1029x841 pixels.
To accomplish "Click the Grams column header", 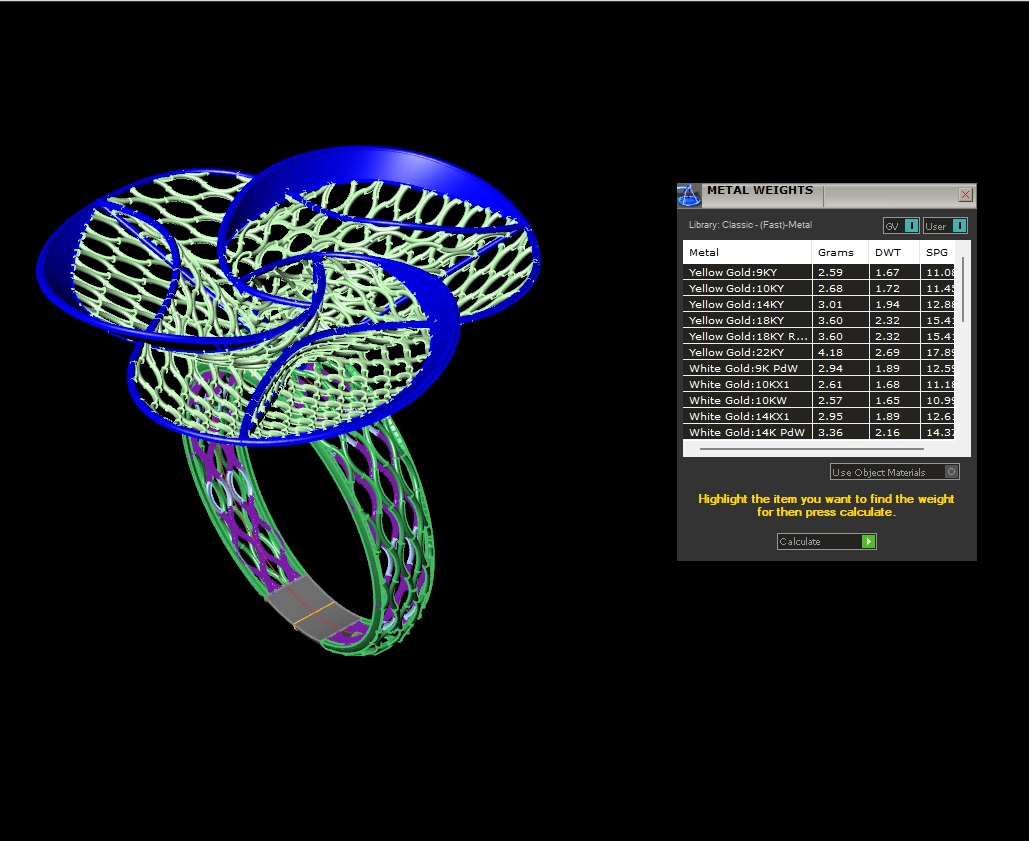I will (x=838, y=252).
